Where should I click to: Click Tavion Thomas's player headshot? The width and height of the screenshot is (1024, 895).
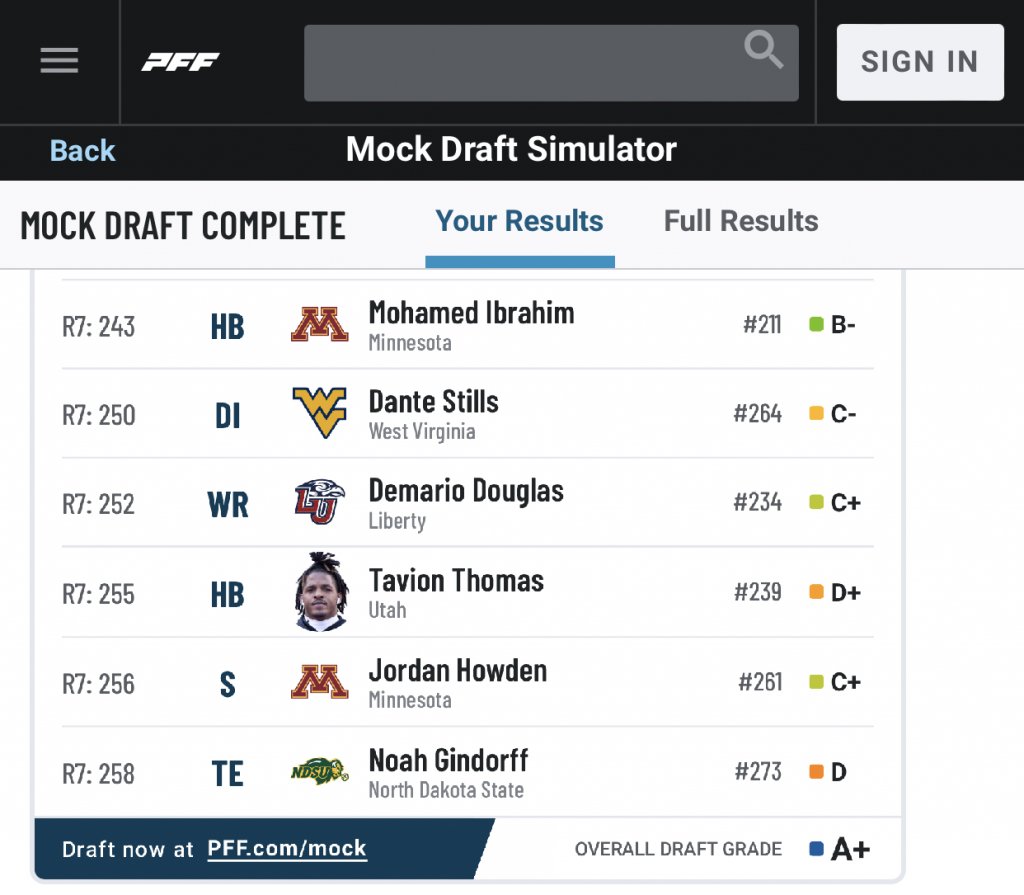321,592
